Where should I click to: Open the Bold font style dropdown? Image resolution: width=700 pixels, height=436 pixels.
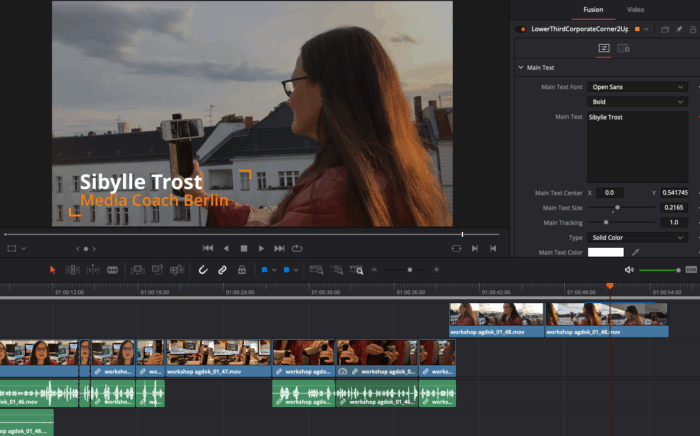[637, 102]
